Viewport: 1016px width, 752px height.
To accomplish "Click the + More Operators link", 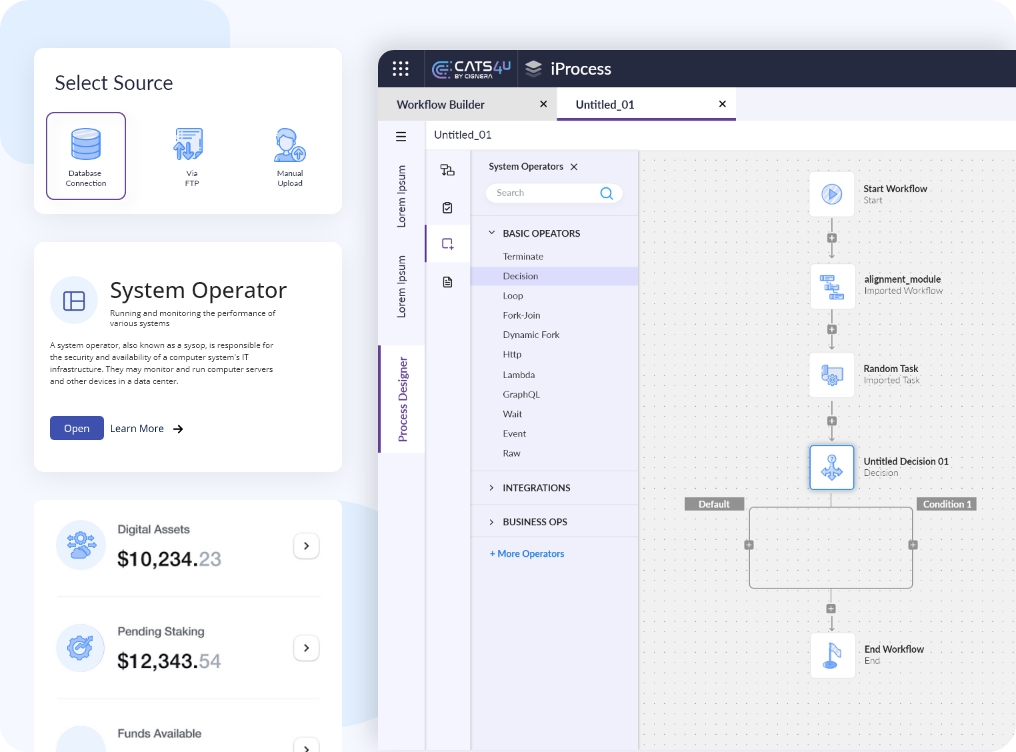I will point(527,554).
